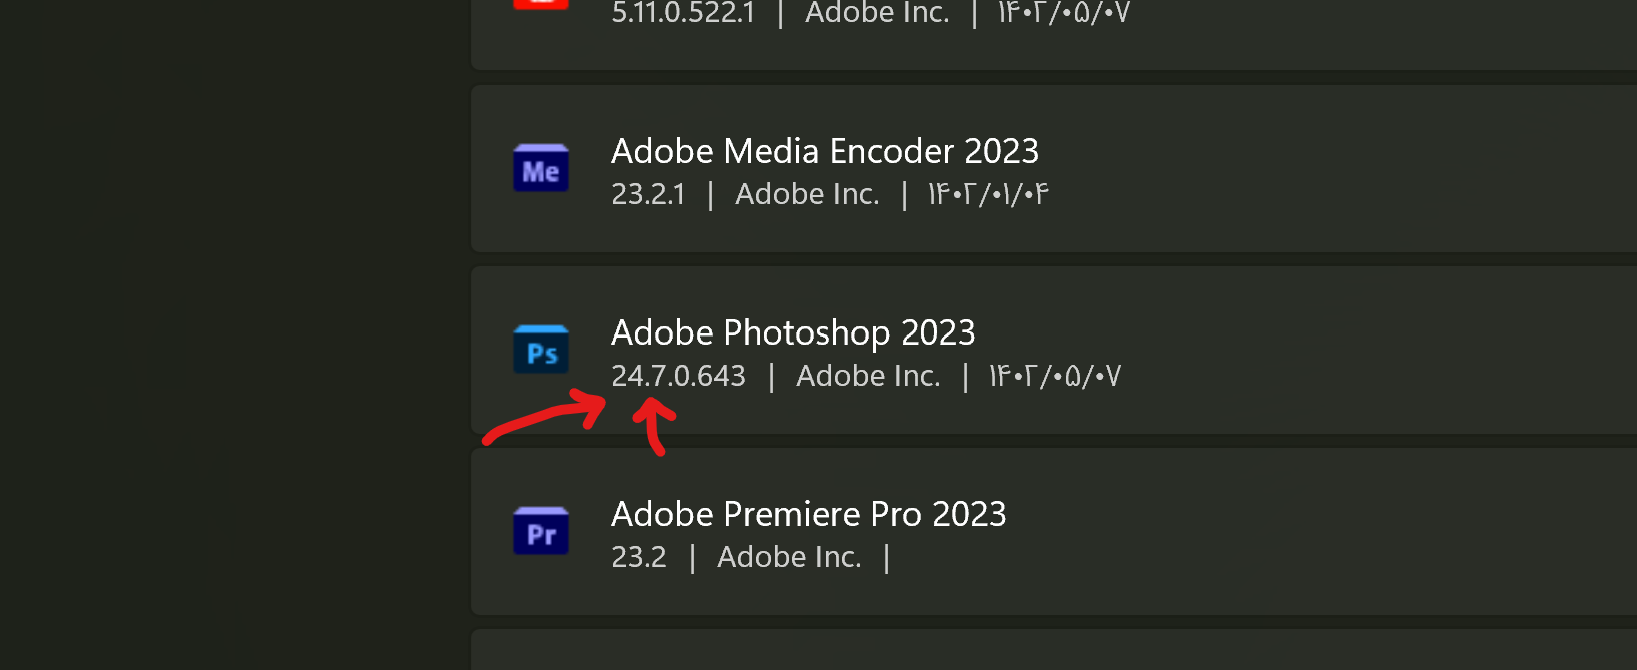The width and height of the screenshot is (1637, 670).
Task: Click Photoshop version number 24.7.0.643
Action: [678, 376]
